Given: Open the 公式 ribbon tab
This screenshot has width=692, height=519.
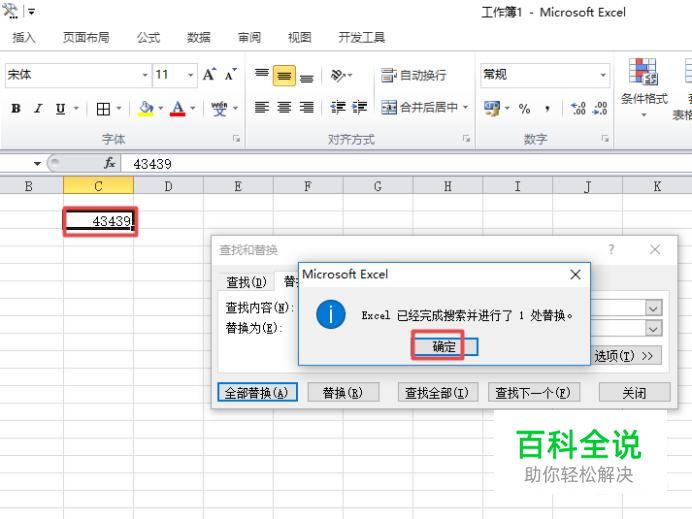Looking at the screenshot, I should point(148,38).
